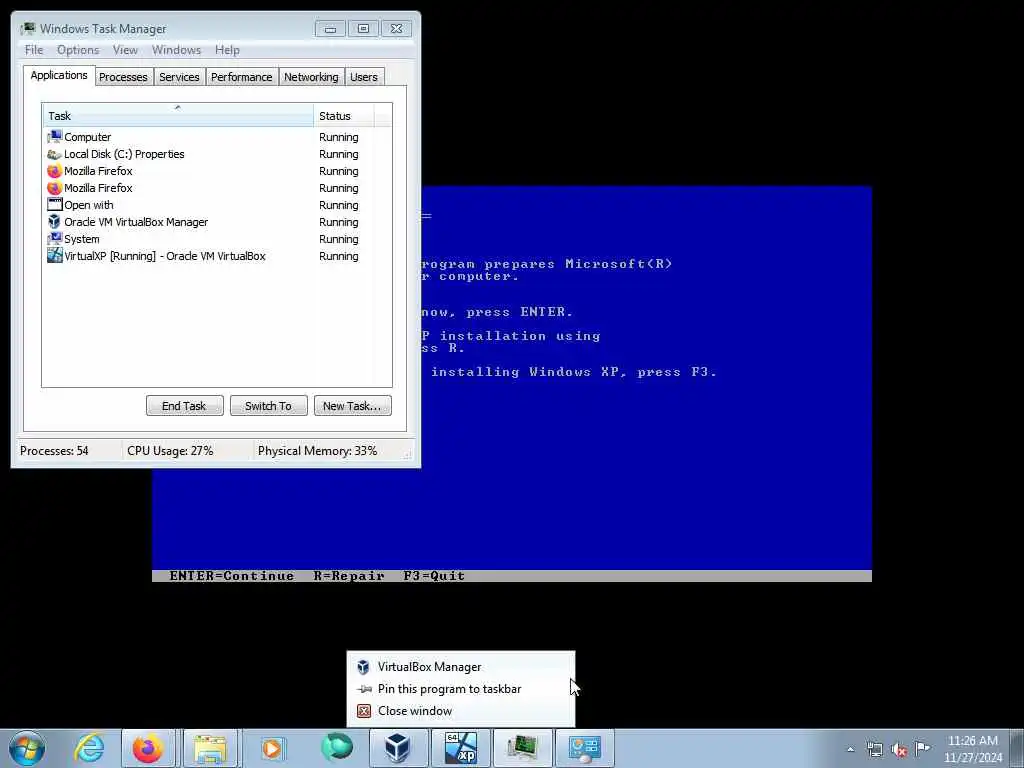Screen dimensions: 1024x768
Task: Select the Computer task row text
Action: point(88,137)
